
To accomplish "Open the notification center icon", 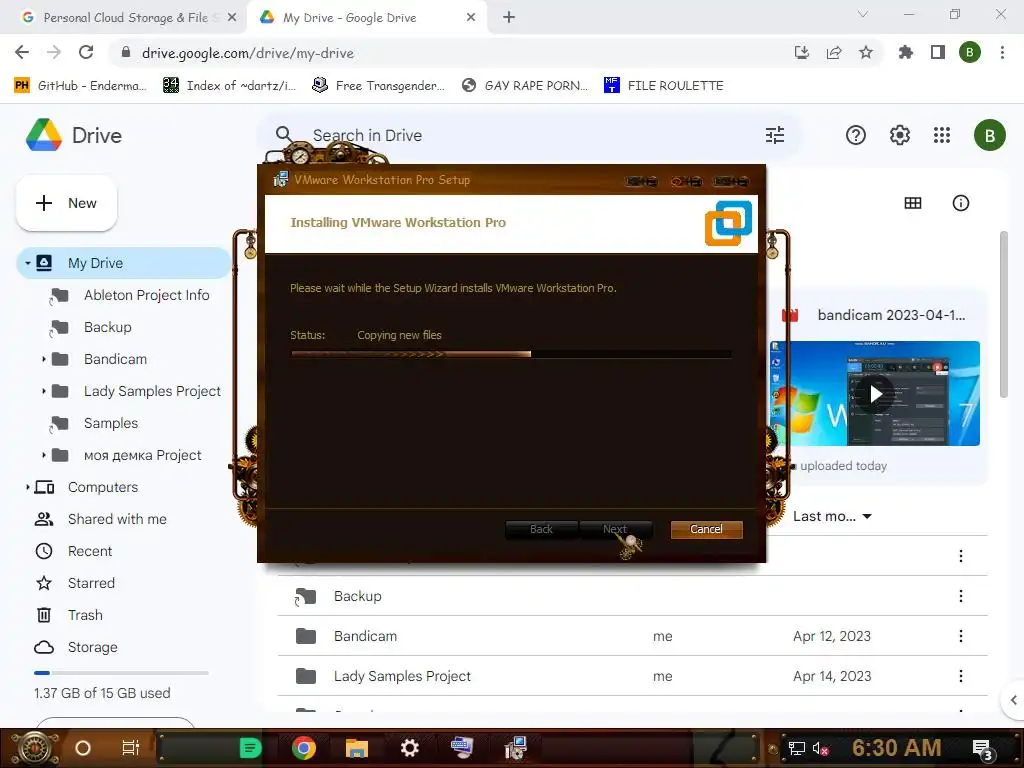I will (982, 749).
